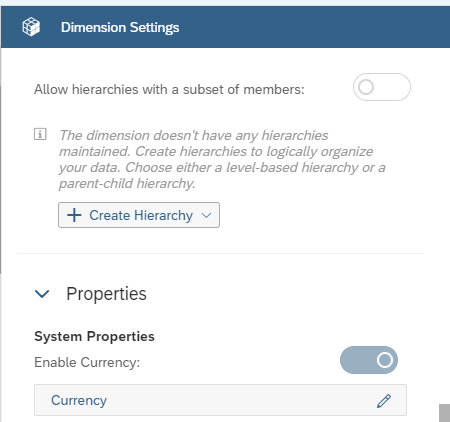Screen dimensions: 450x422
Task: Click the plus icon on Create Hierarchy
Action: [74, 215]
